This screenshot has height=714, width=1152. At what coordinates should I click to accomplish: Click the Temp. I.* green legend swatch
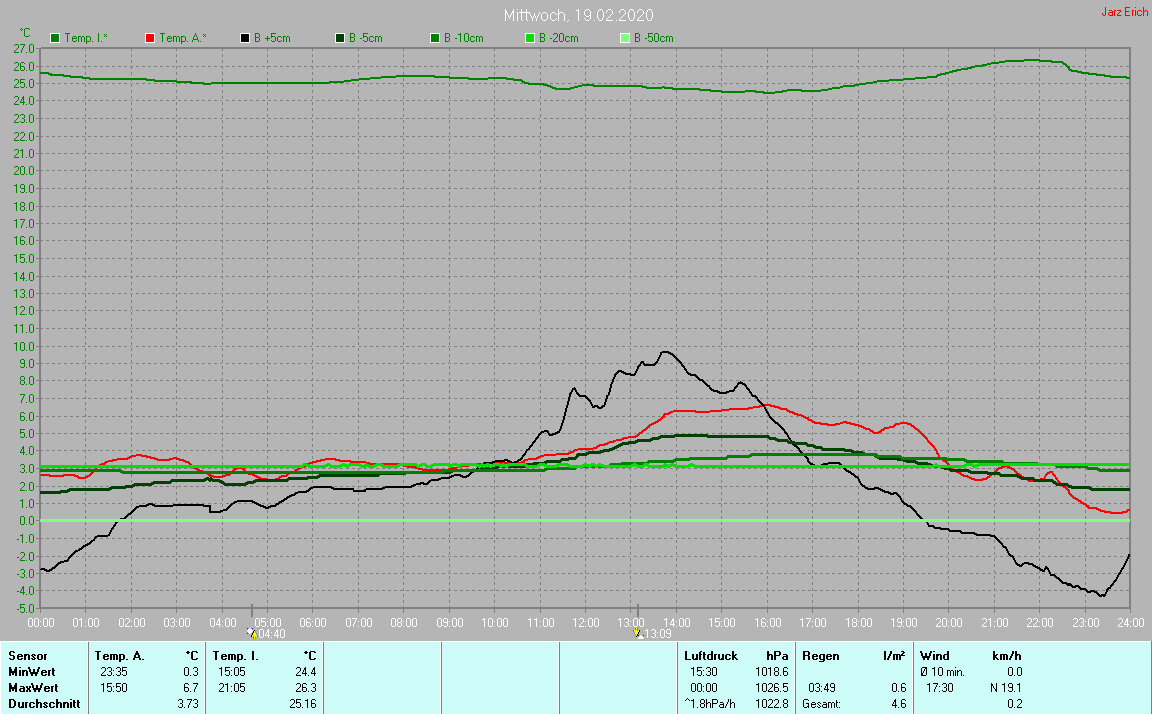[x=55, y=38]
